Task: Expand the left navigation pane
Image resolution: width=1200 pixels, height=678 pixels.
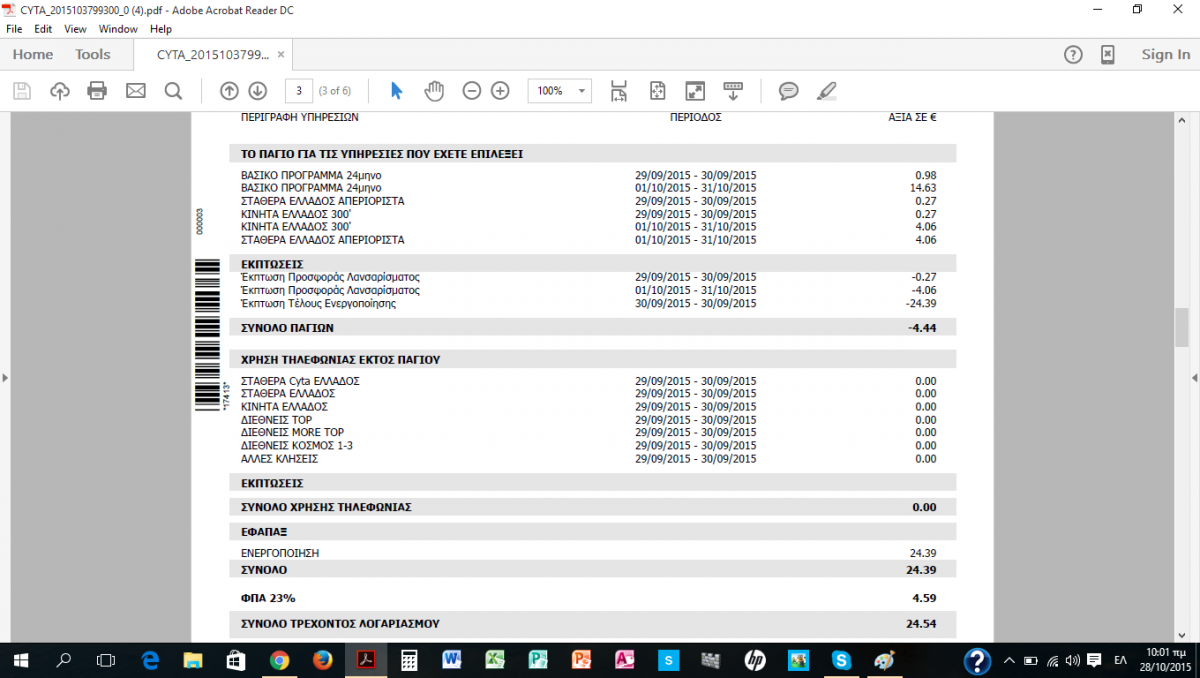Action: pos(5,378)
